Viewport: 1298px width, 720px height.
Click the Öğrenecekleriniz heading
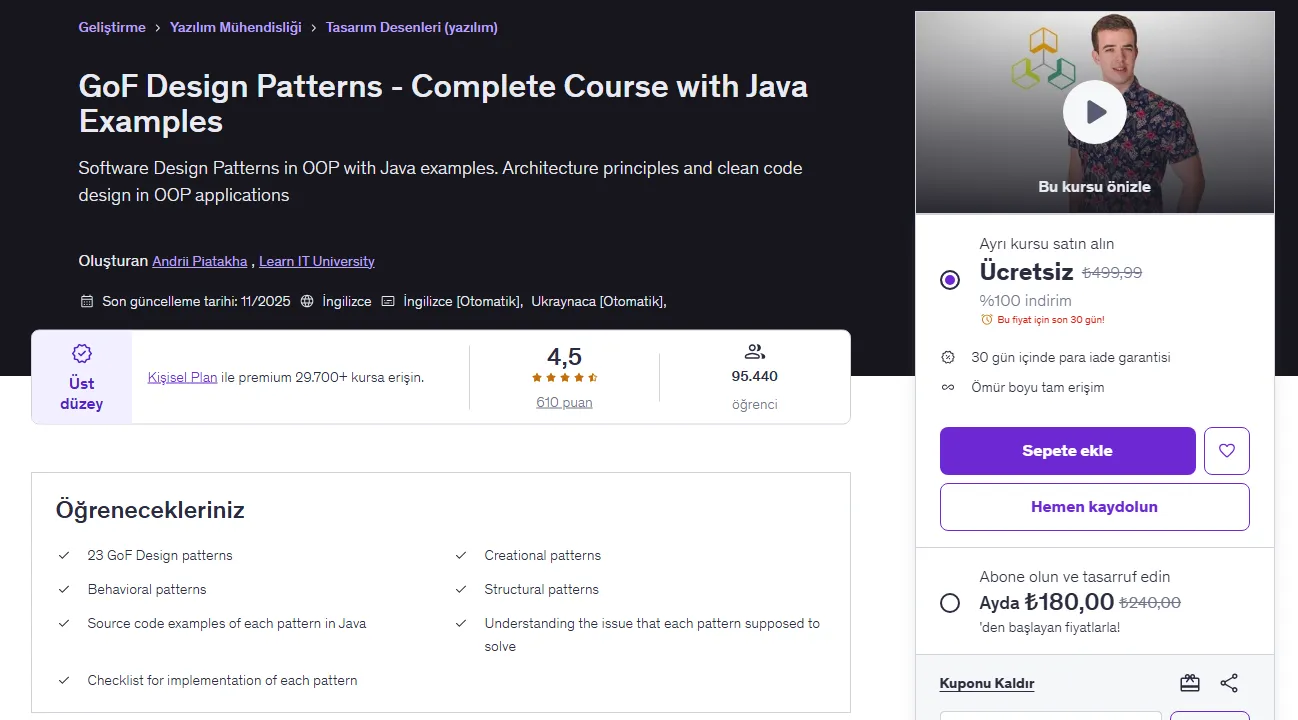click(x=150, y=510)
